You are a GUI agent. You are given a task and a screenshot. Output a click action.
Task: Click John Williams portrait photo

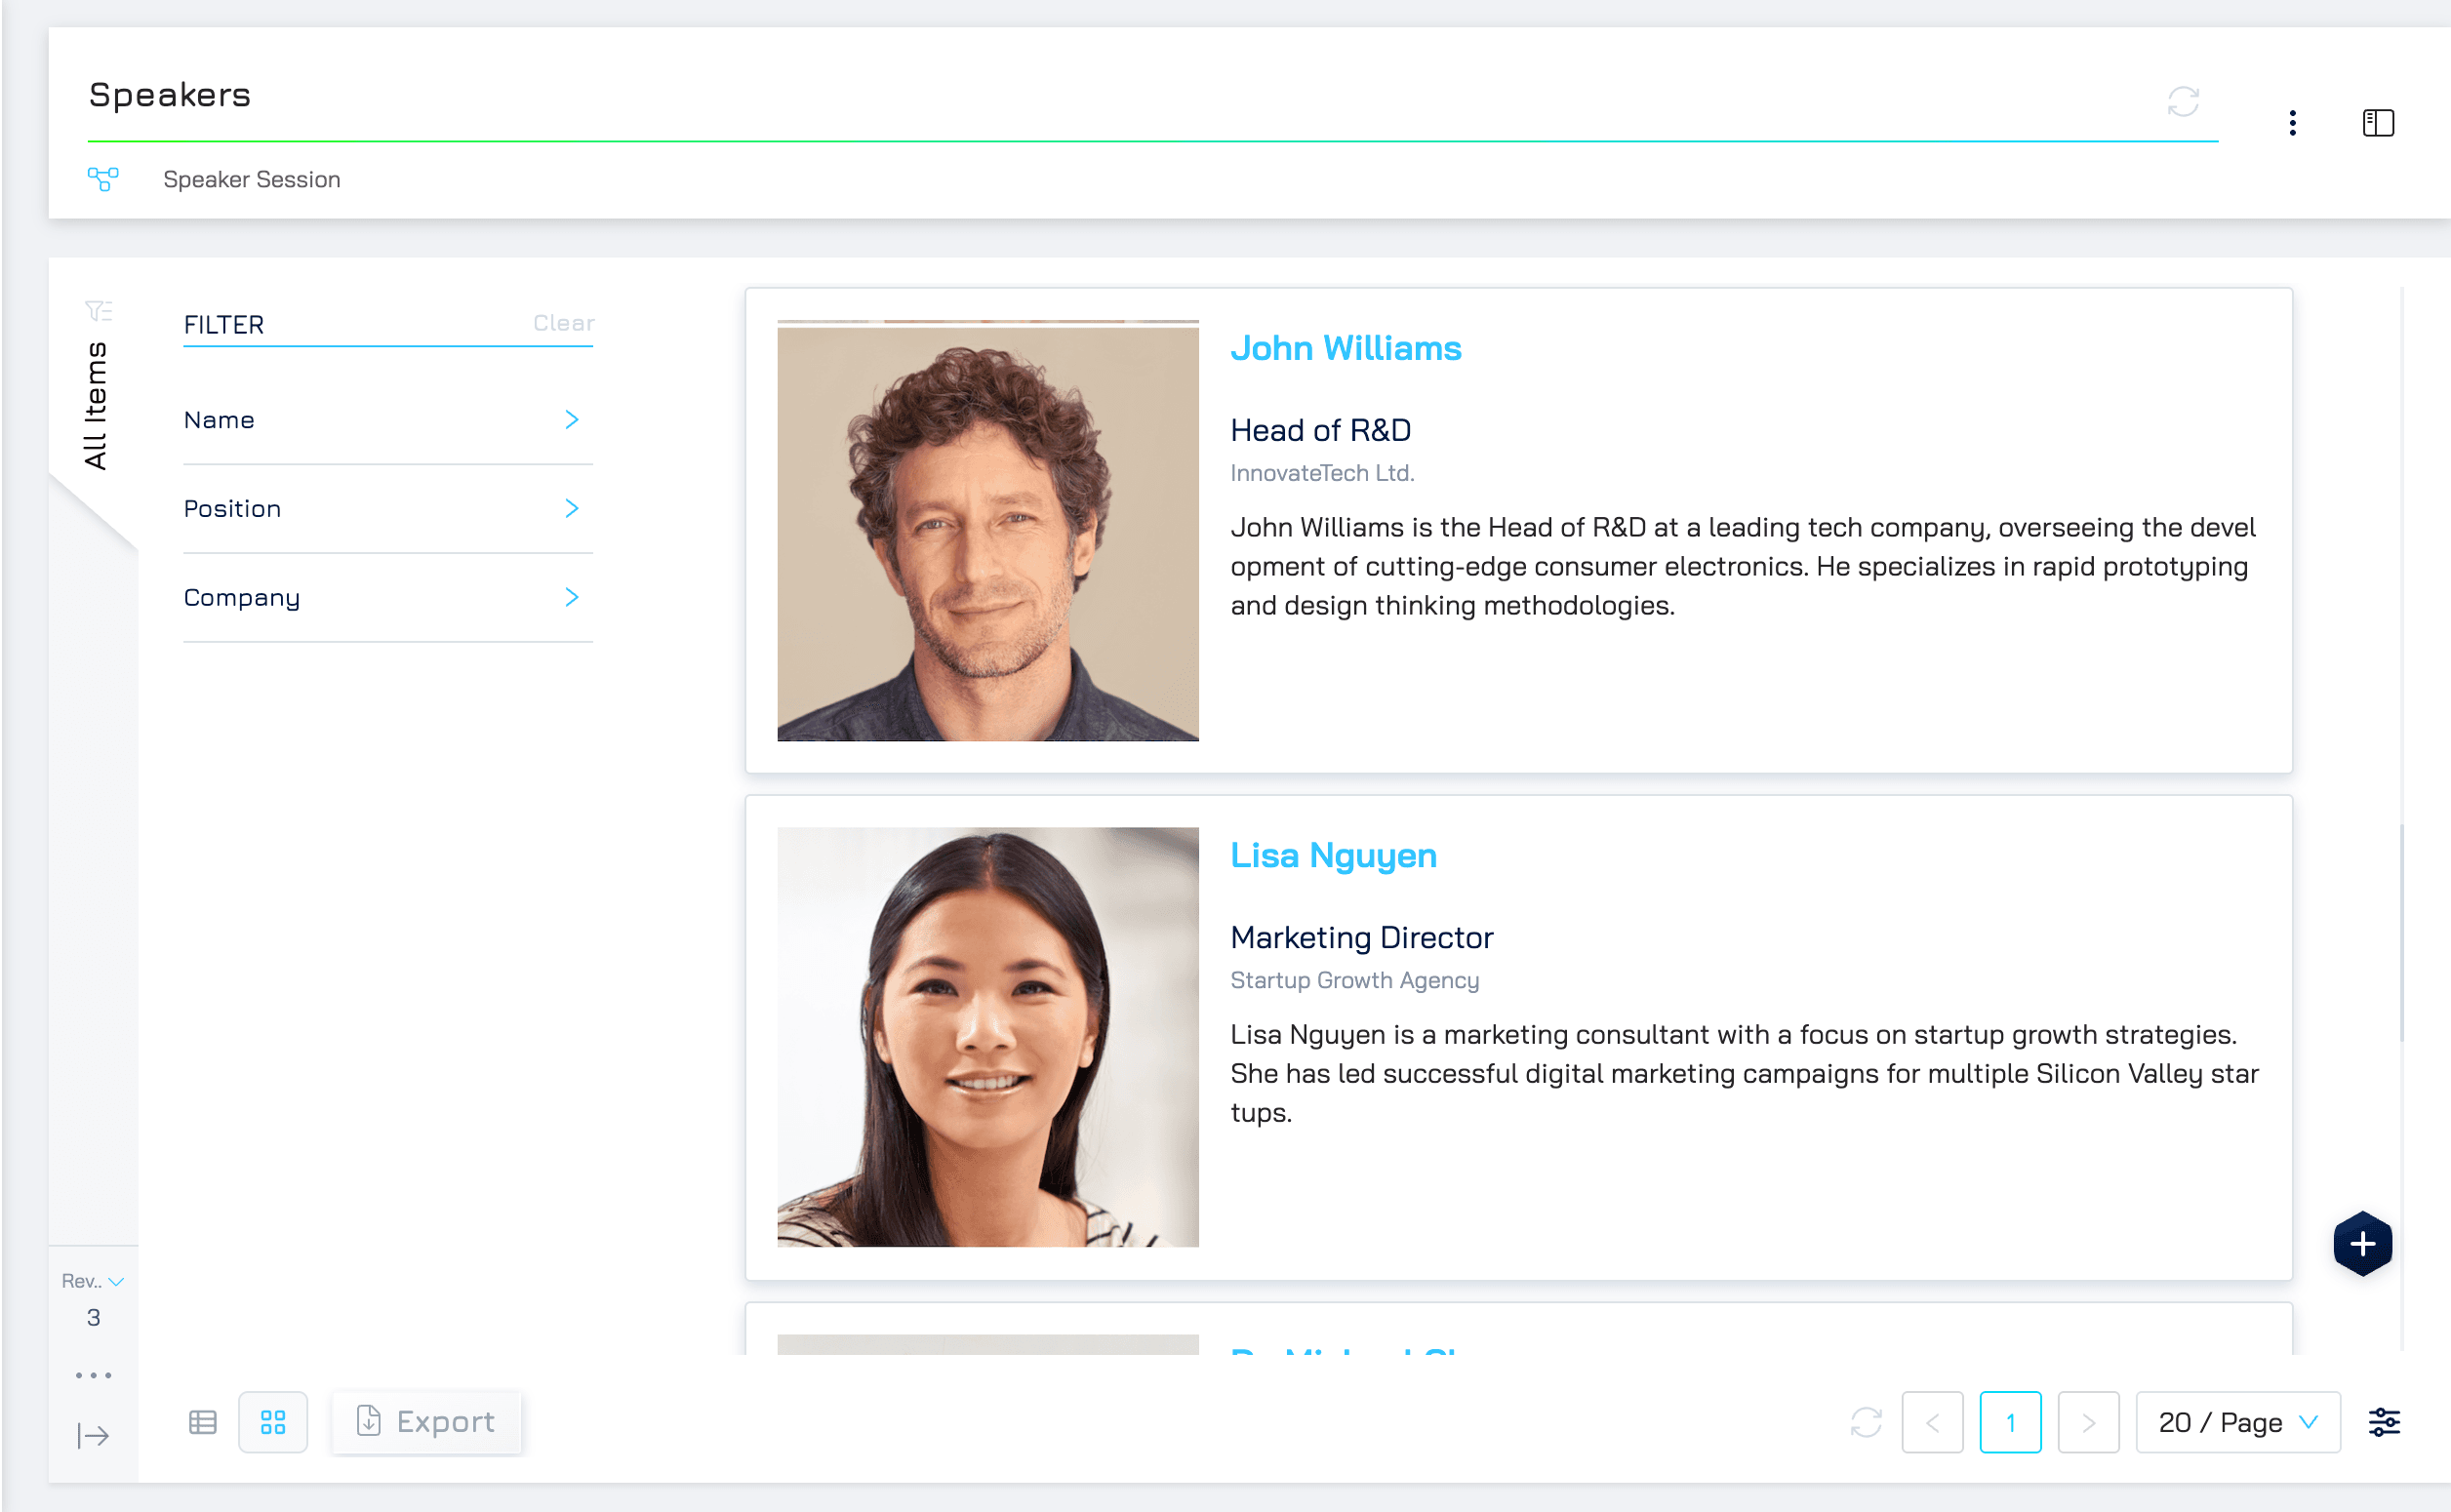(988, 531)
